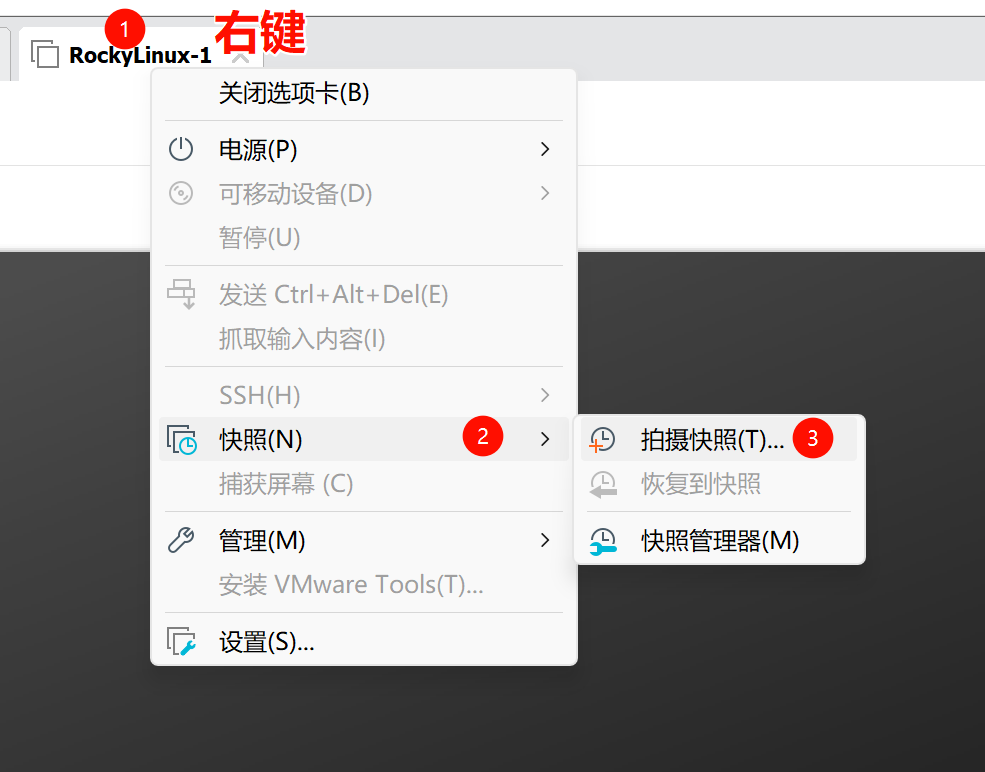Choose 安装 VMware Tools(T)...
985x772 pixels.
pos(364,585)
